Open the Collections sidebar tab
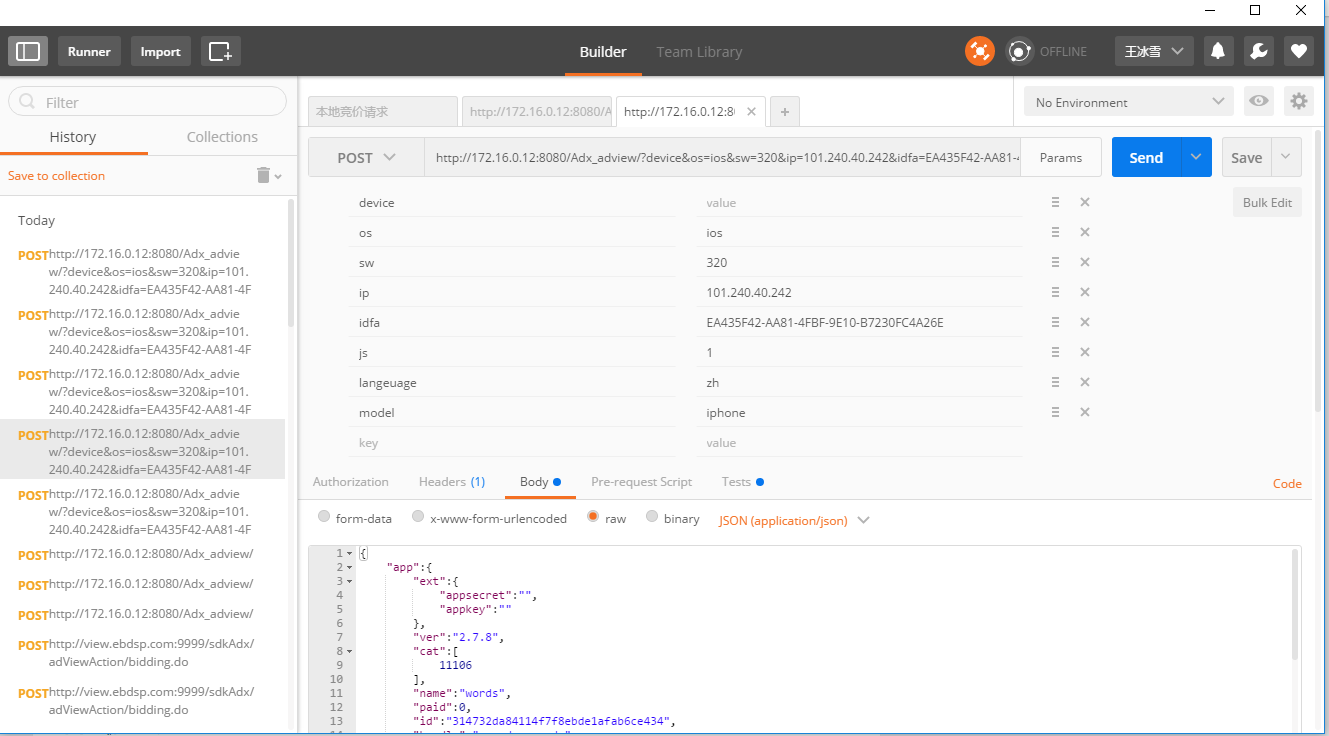 coord(222,137)
